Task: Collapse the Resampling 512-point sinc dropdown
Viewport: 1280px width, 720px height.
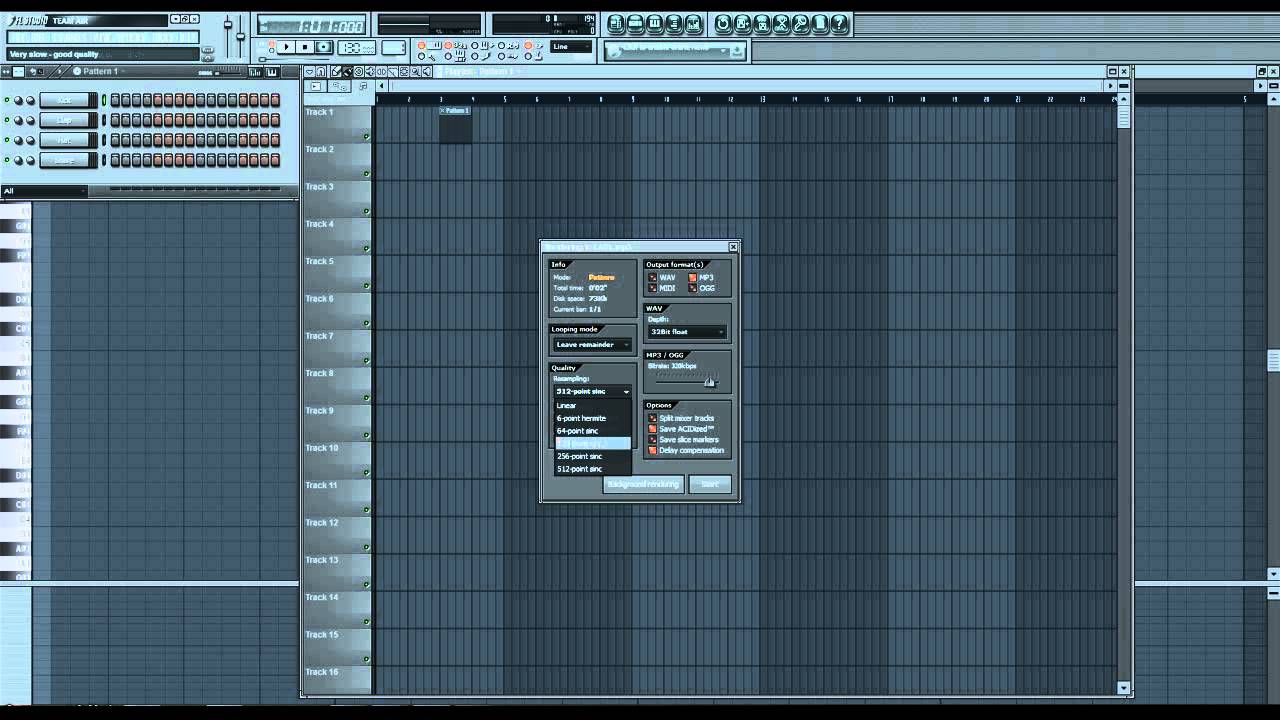Action: click(593, 391)
